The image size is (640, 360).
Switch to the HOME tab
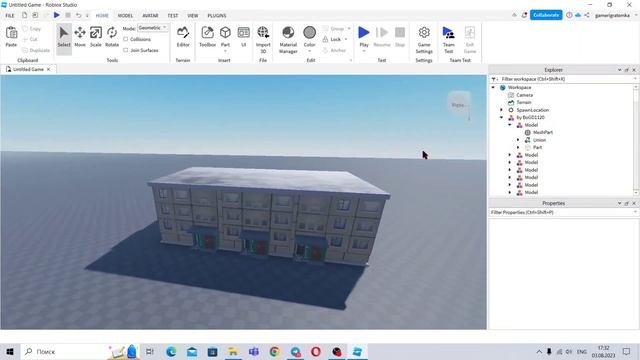tap(102, 16)
